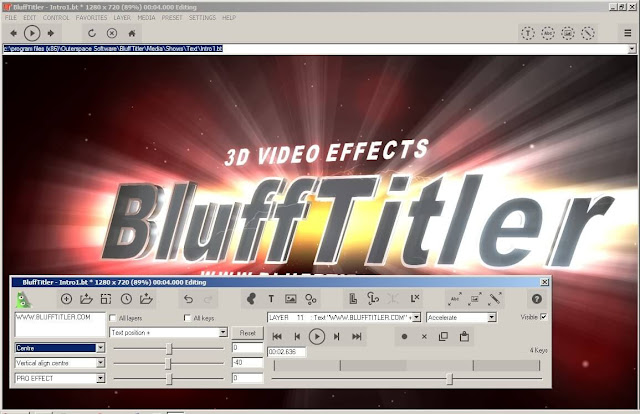This screenshot has height=414, width=640.
Task: Click the dashed-circle pen icon at top right
Action: coord(588,33)
